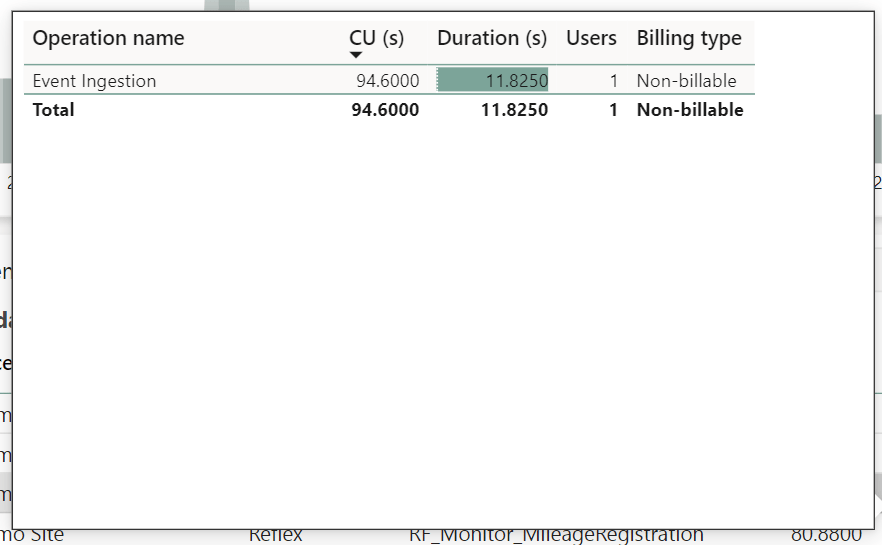Image resolution: width=882 pixels, height=545 pixels.
Task: Select Users value 1 in Event Ingestion row
Action: 613,81
